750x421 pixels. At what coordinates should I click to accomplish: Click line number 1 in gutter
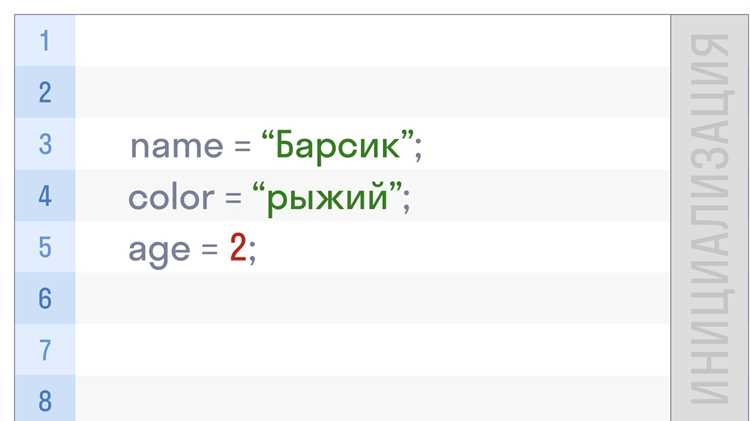(44, 41)
